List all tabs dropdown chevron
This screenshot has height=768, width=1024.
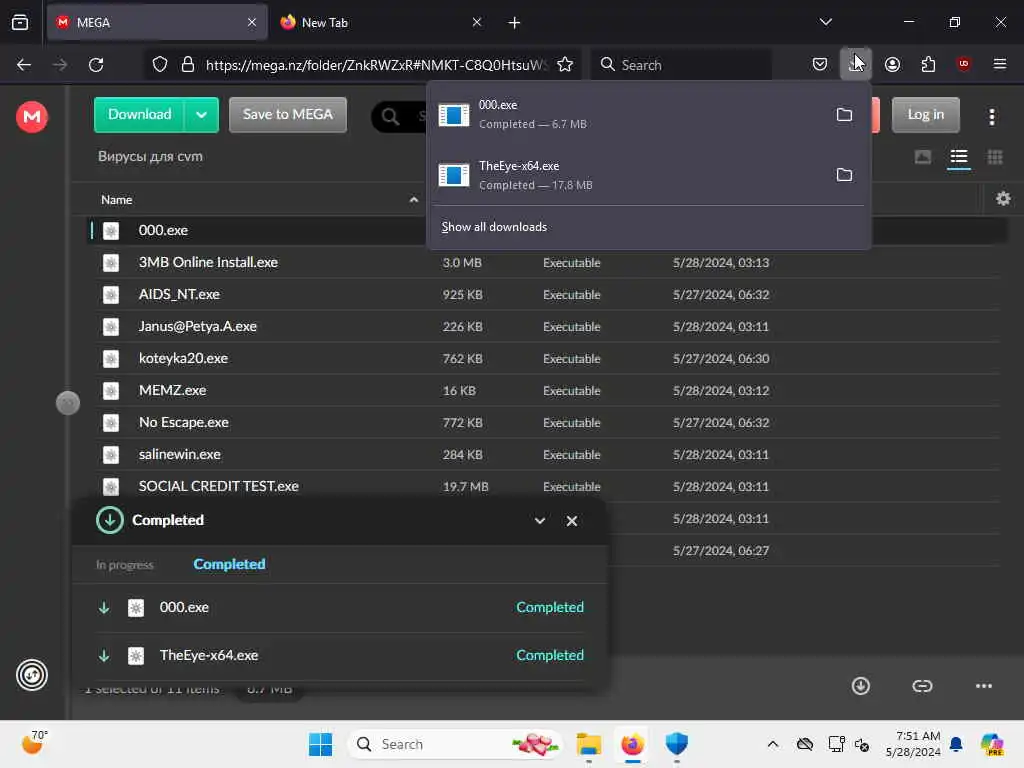point(825,22)
